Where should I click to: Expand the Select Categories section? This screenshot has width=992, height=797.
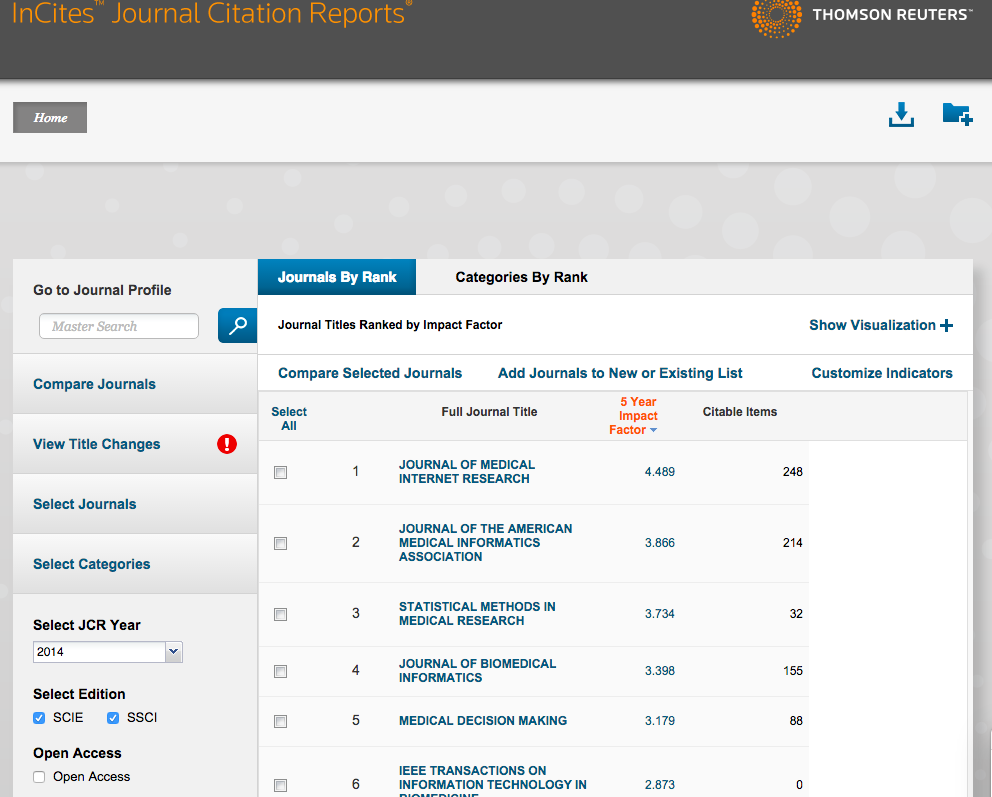click(x=92, y=564)
